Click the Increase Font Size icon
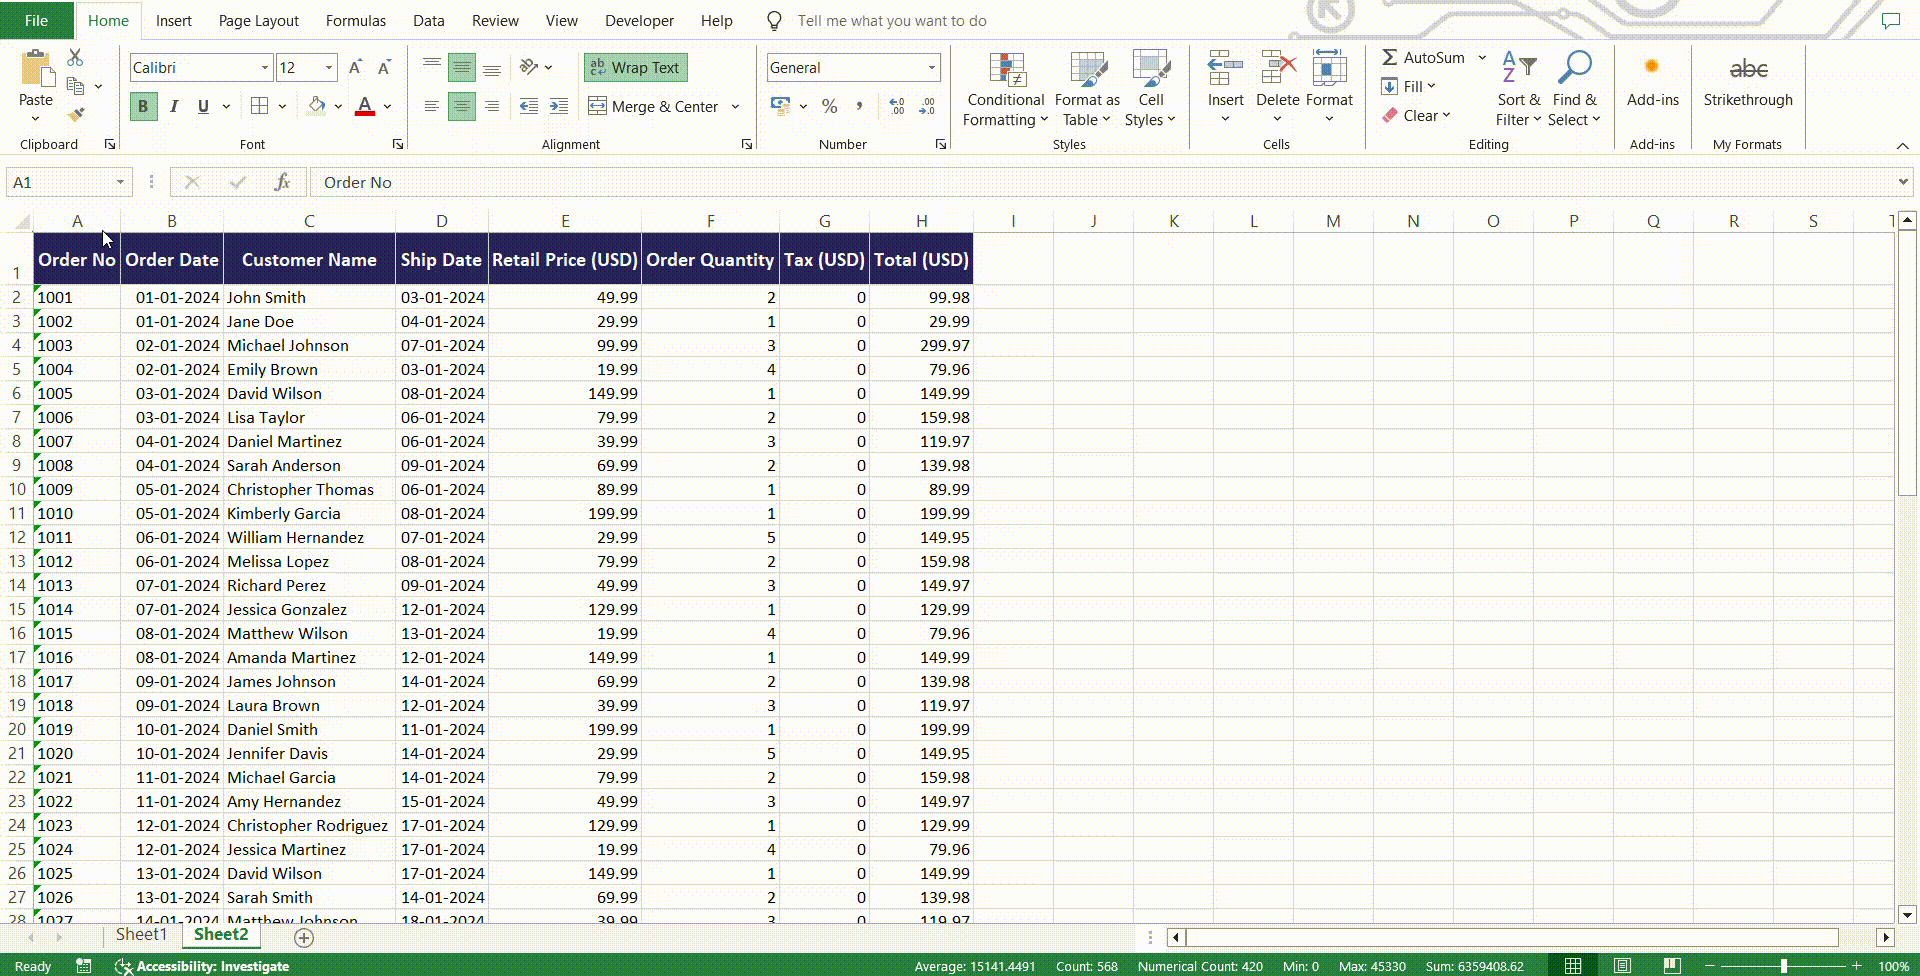Image resolution: width=1920 pixels, height=976 pixels. (355, 68)
